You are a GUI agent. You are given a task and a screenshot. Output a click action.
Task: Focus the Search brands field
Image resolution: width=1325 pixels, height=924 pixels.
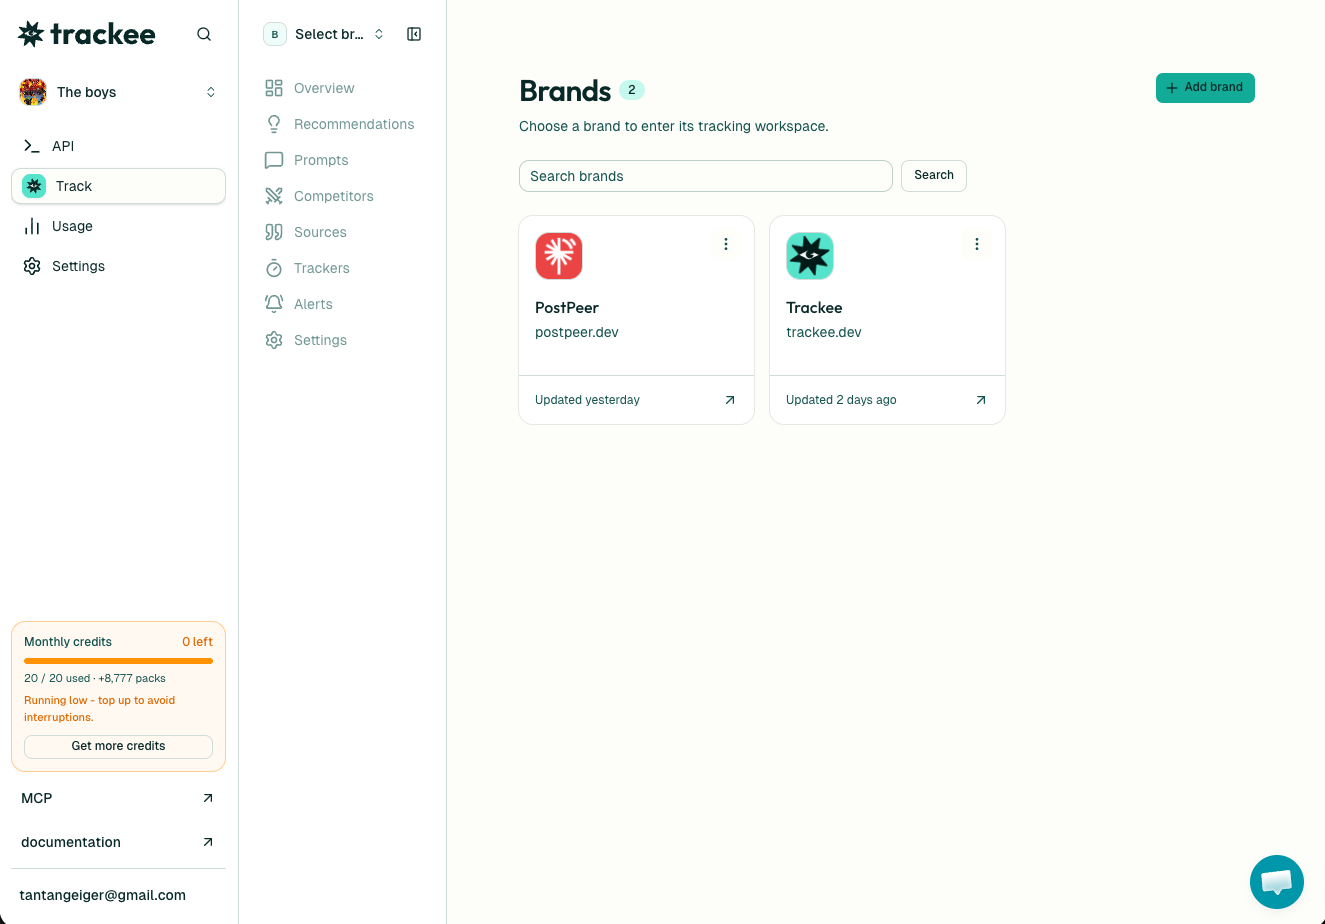point(706,176)
